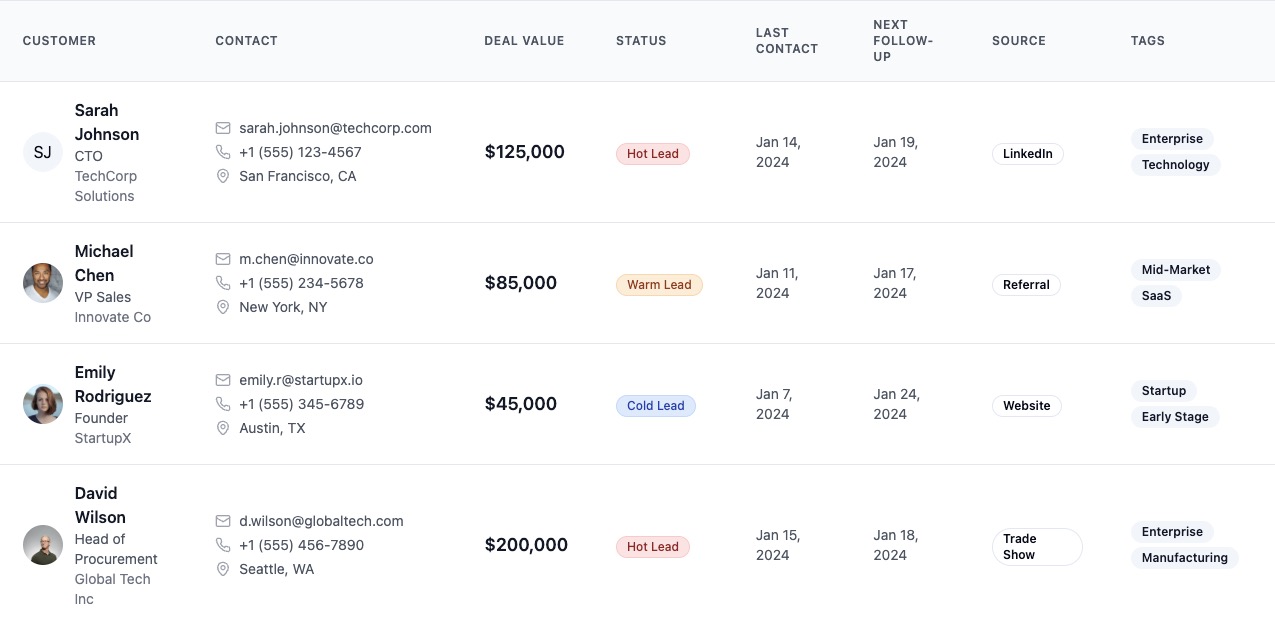This screenshot has width=1275, height=624.
Task: Click the phone icon beside +1 (555) 456-7890
Action: (223, 545)
